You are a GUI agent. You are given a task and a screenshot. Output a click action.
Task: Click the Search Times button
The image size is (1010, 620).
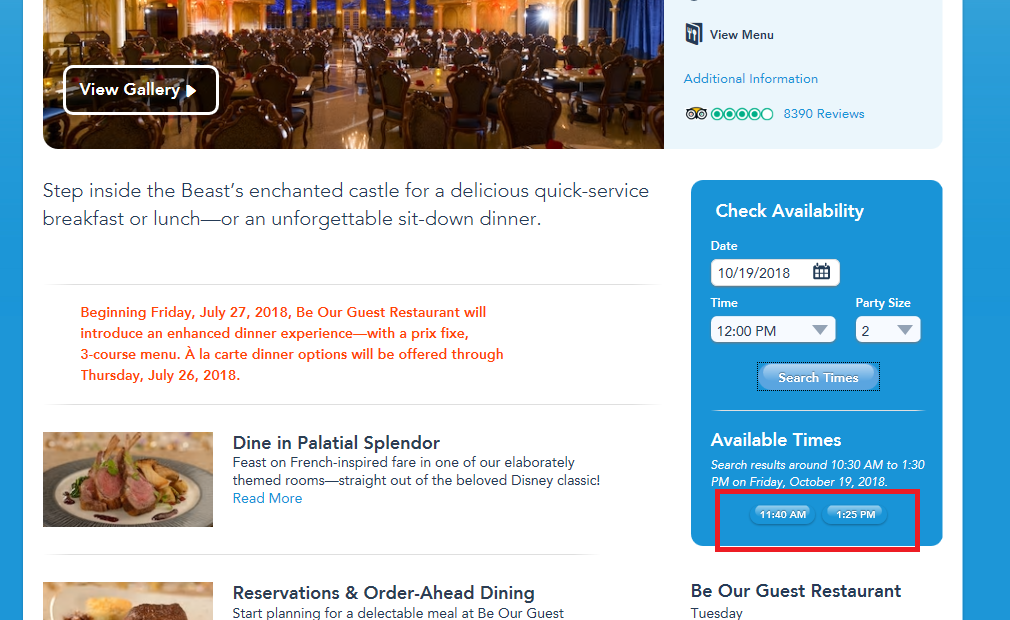pyautogui.click(x=818, y=377)
